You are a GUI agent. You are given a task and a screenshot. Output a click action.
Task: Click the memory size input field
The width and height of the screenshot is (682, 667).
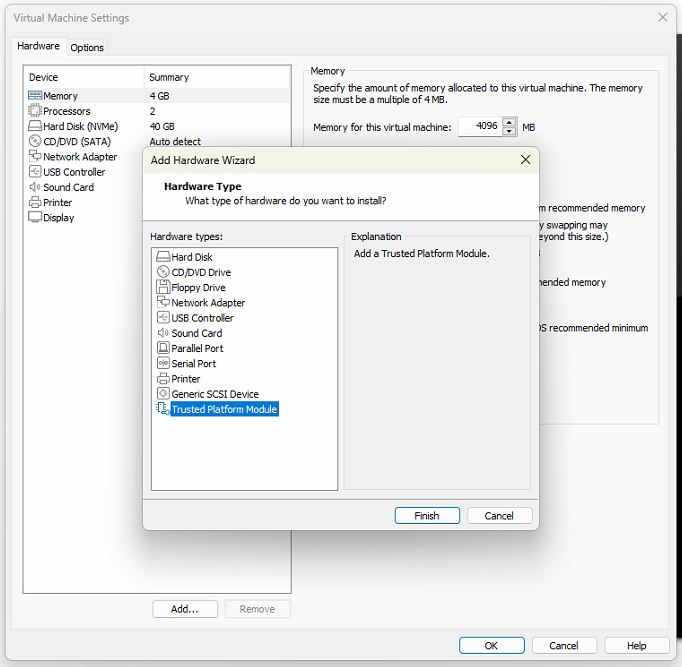[479, 127]
